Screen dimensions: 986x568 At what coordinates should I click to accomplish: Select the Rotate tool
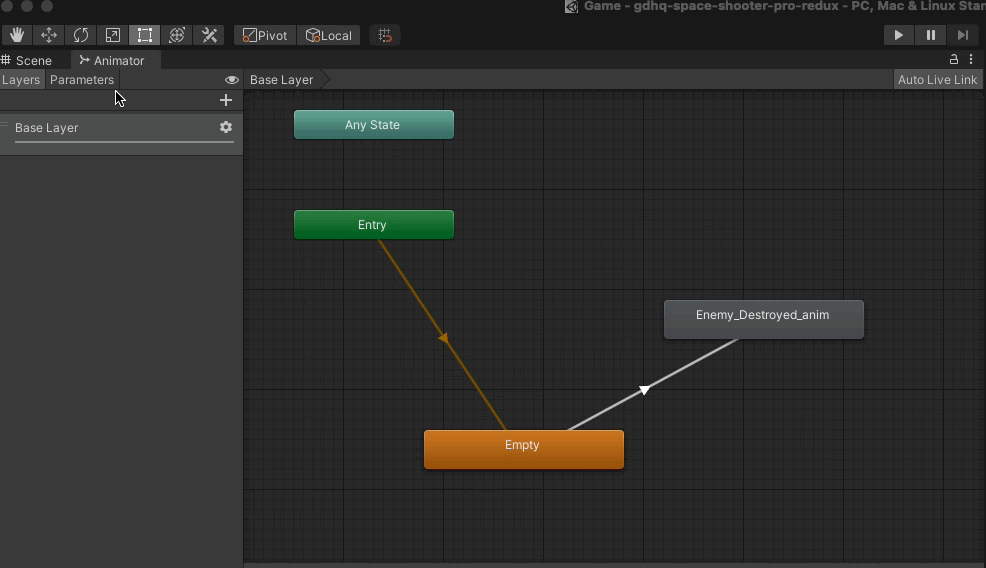point(80,35)
